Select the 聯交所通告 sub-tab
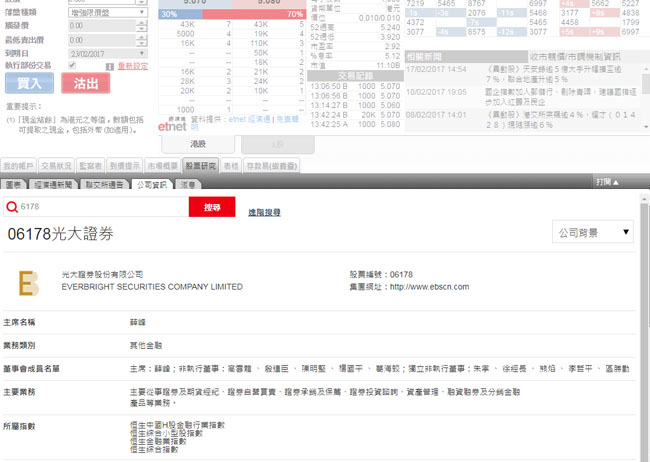The image size is (650, 462). (x=104, y=185)
